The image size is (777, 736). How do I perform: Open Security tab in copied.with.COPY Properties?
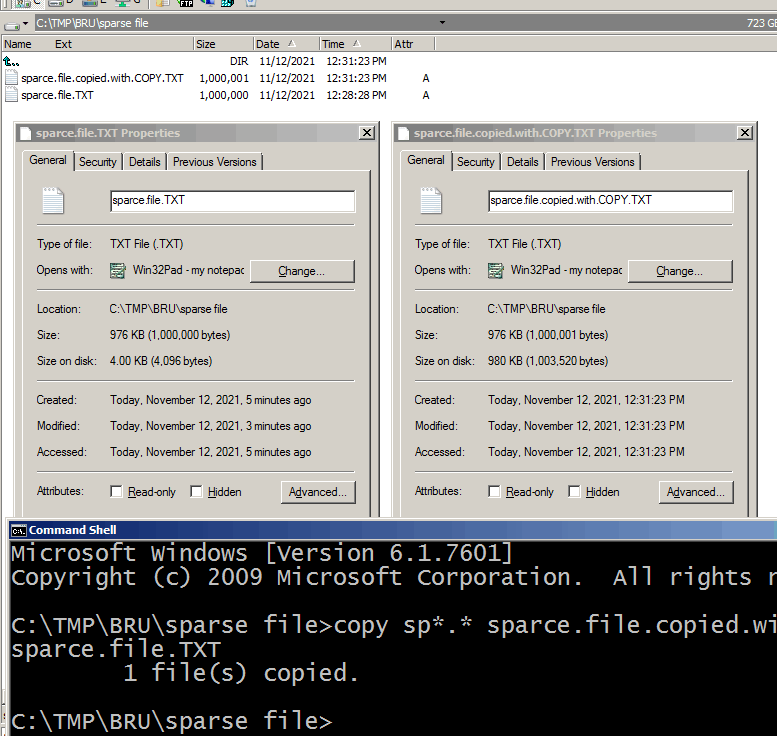[x=476, y=162]
